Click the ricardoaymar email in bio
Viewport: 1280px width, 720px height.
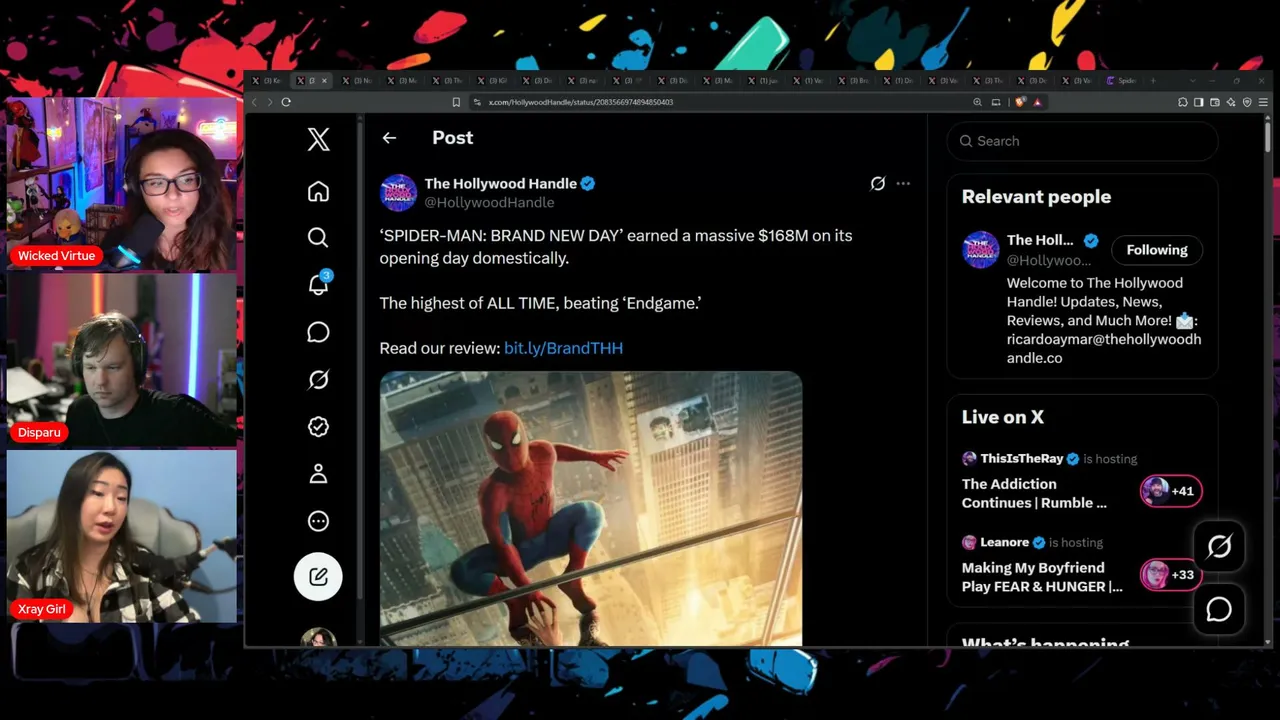coord(1104,348)
